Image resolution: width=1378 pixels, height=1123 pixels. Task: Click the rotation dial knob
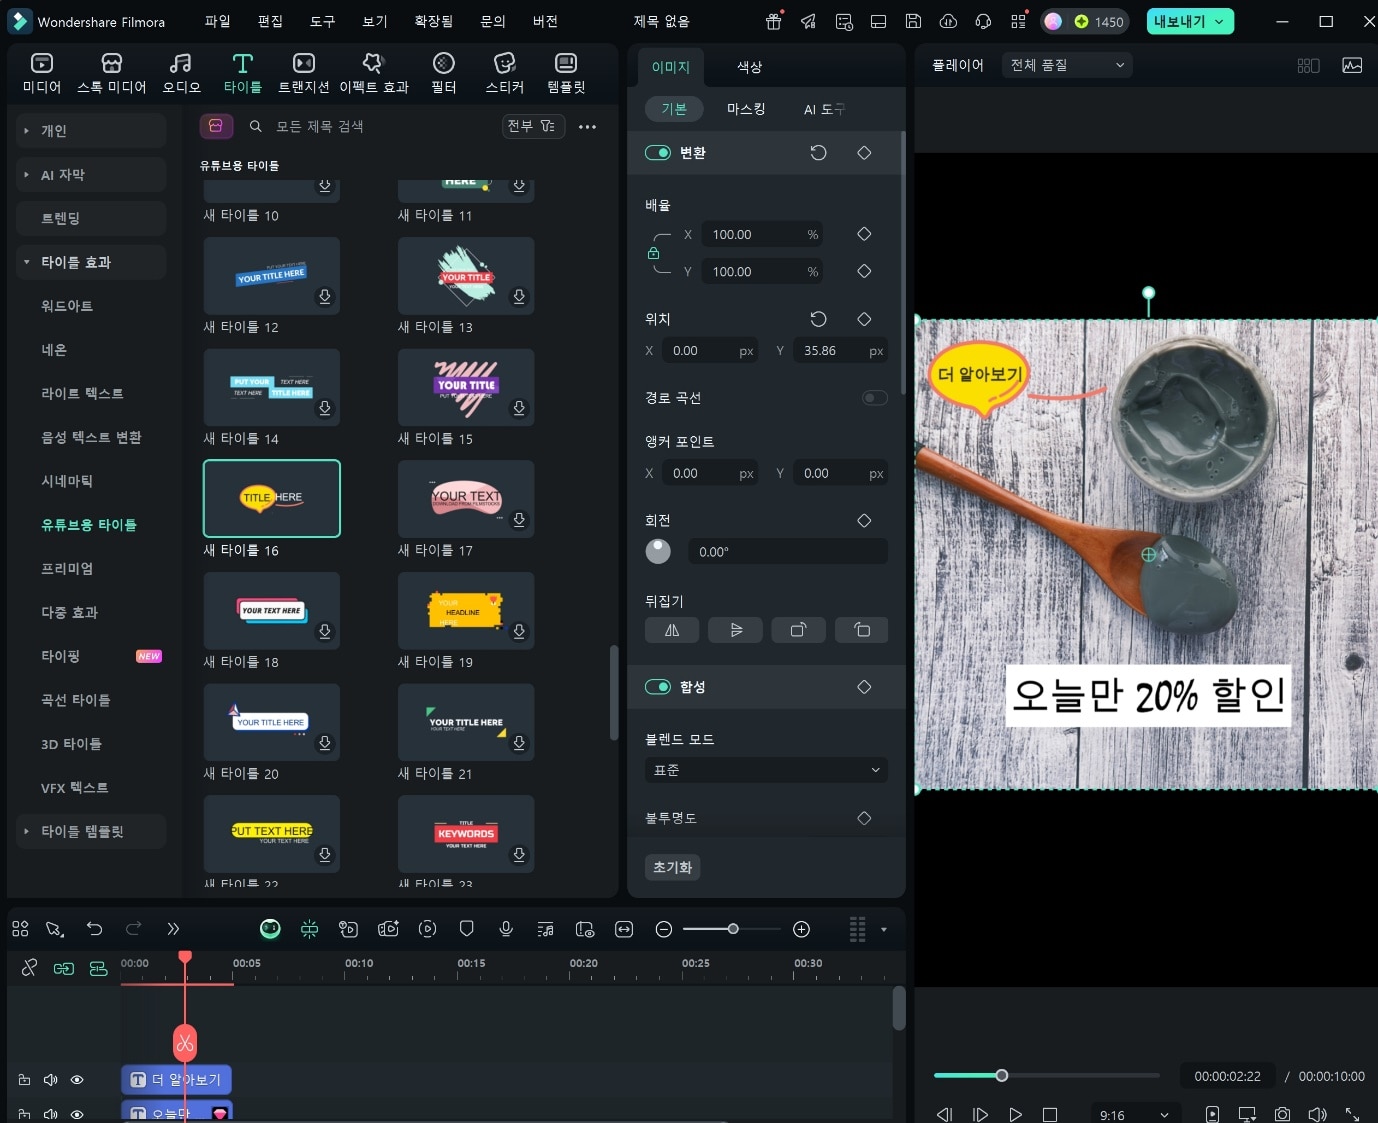coord(658,551)
